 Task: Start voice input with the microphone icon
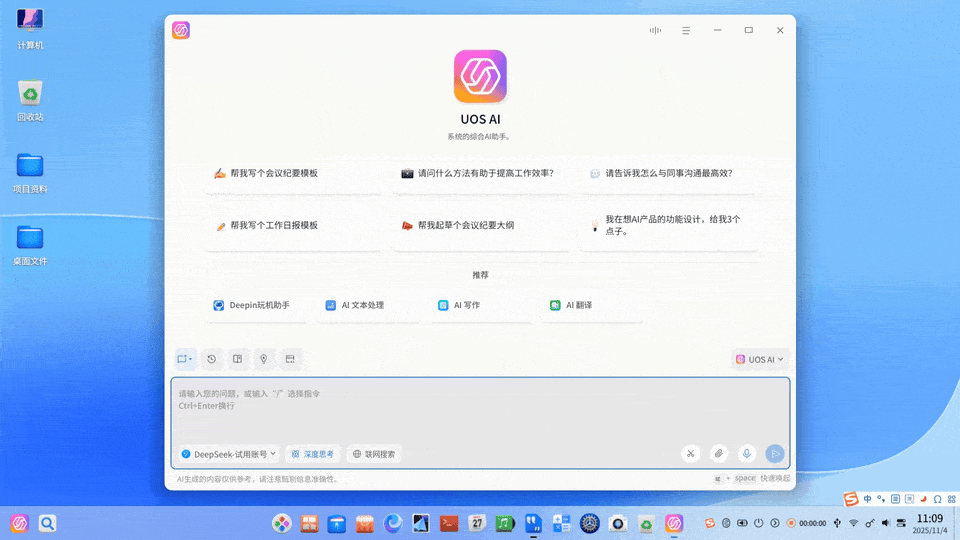[747, 454]
